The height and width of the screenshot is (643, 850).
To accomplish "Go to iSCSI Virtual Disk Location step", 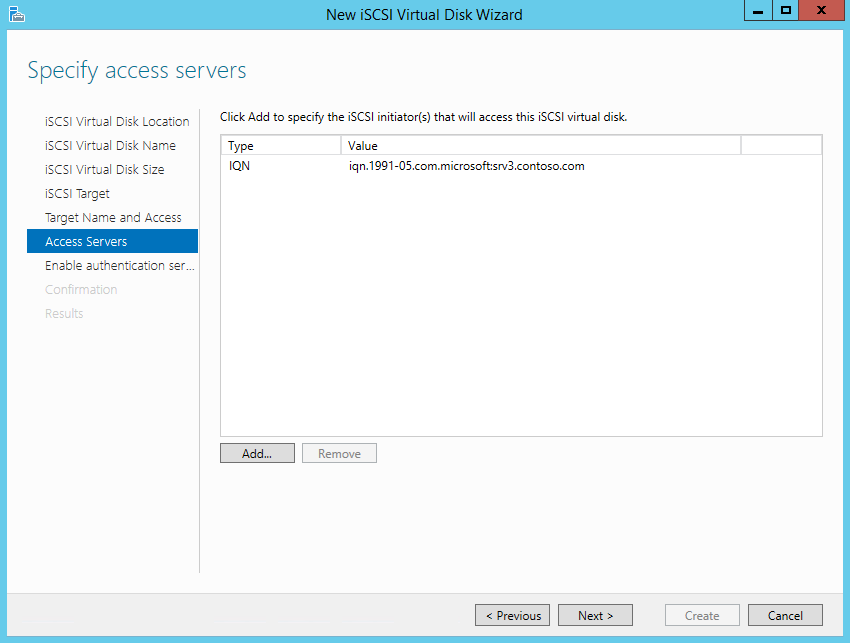I will (x=117, y=122).
